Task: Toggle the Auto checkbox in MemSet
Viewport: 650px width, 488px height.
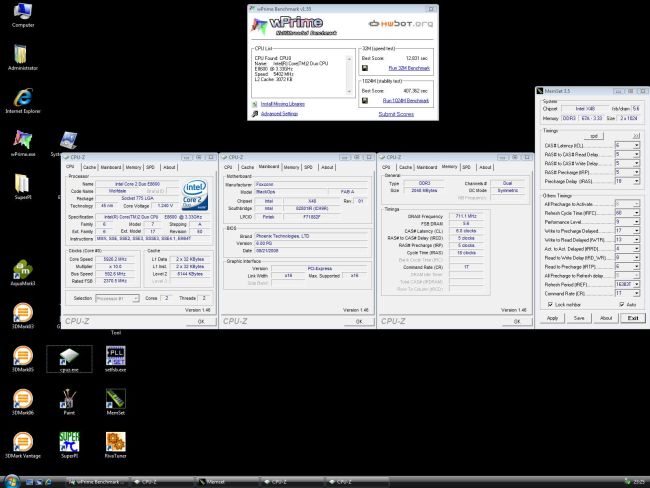Action: tap(622, 304)
